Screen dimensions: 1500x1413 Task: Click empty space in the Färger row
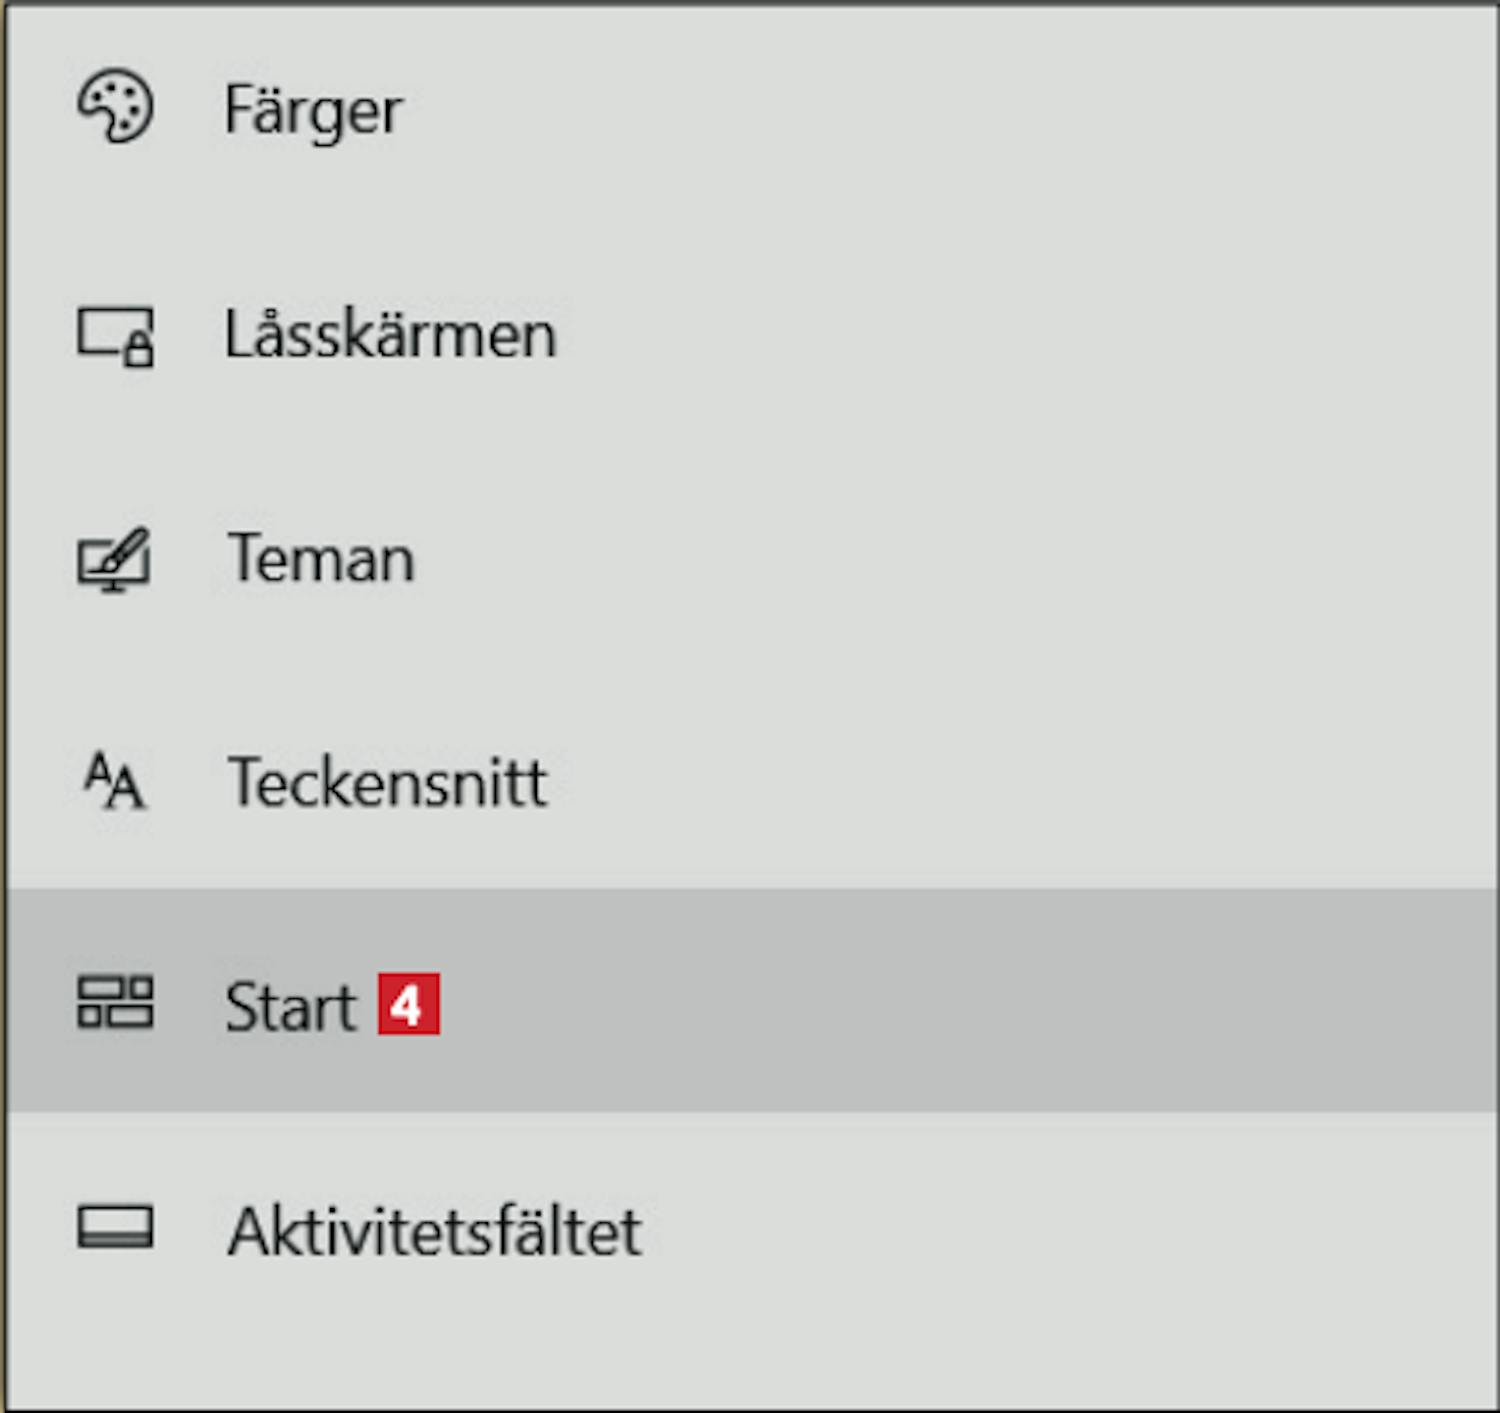click(x=950, y=110)
